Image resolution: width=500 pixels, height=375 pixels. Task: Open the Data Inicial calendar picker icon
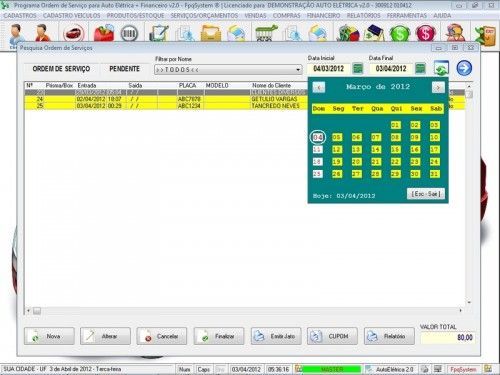point(358,69)
